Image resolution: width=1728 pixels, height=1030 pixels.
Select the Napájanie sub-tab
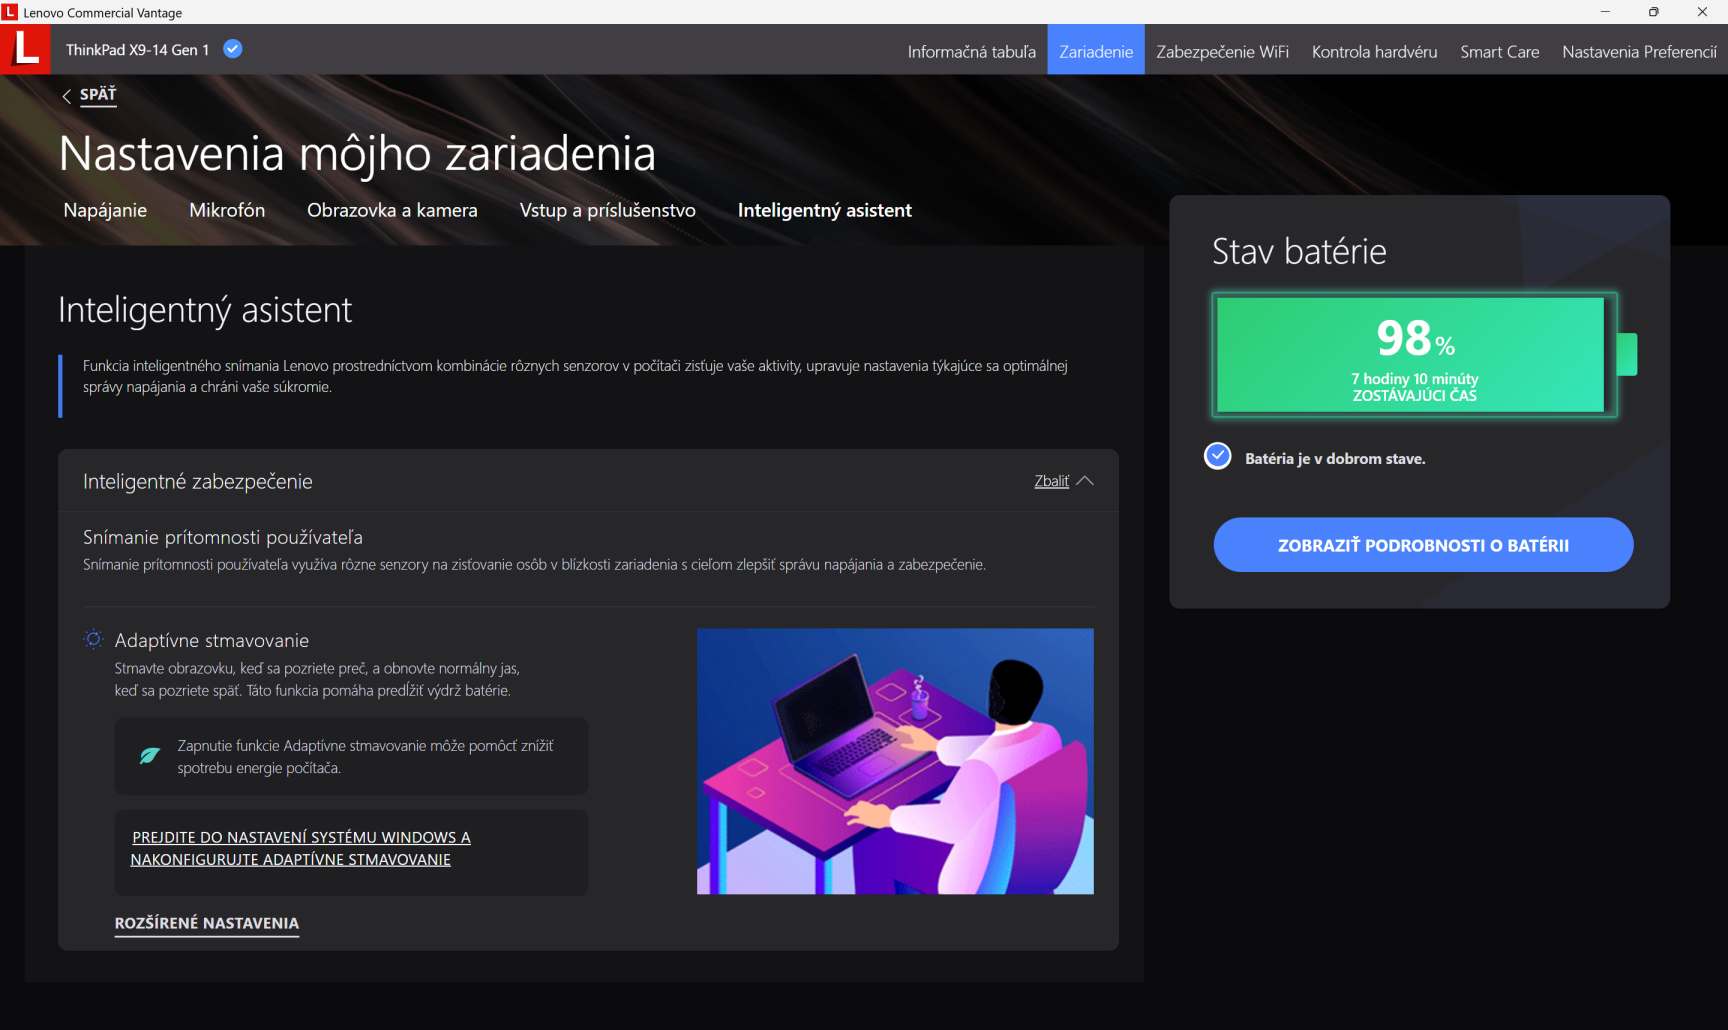click(105, 210)
